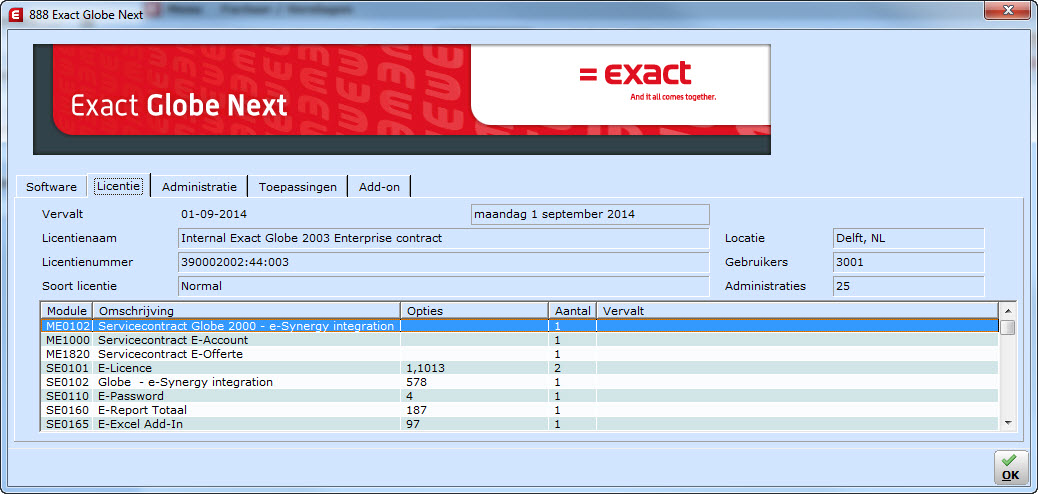1038x494 pixels.
Task: Click the module list scrollbar thumb
Action: point(1008,327)
